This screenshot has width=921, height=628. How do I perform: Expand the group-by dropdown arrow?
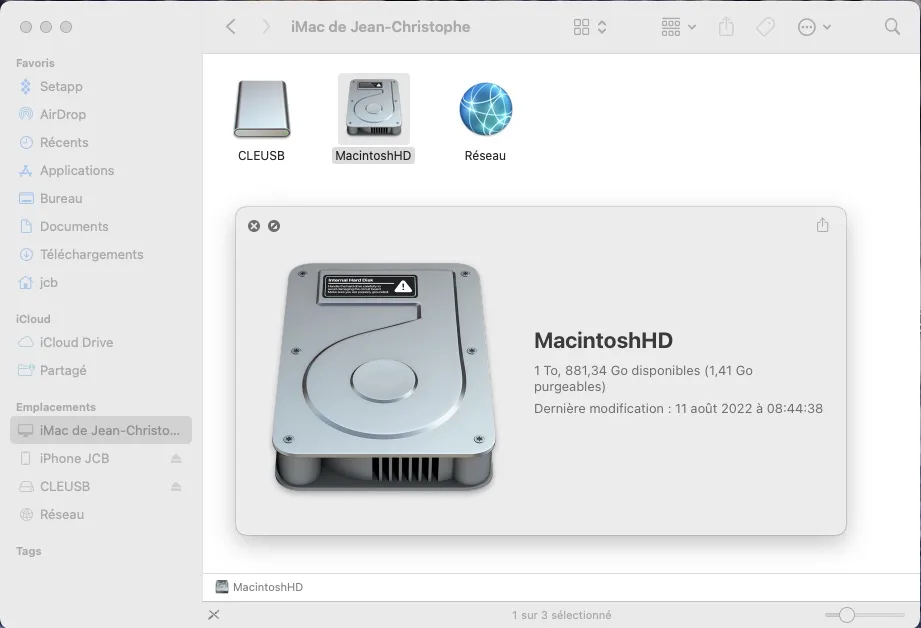692,27
